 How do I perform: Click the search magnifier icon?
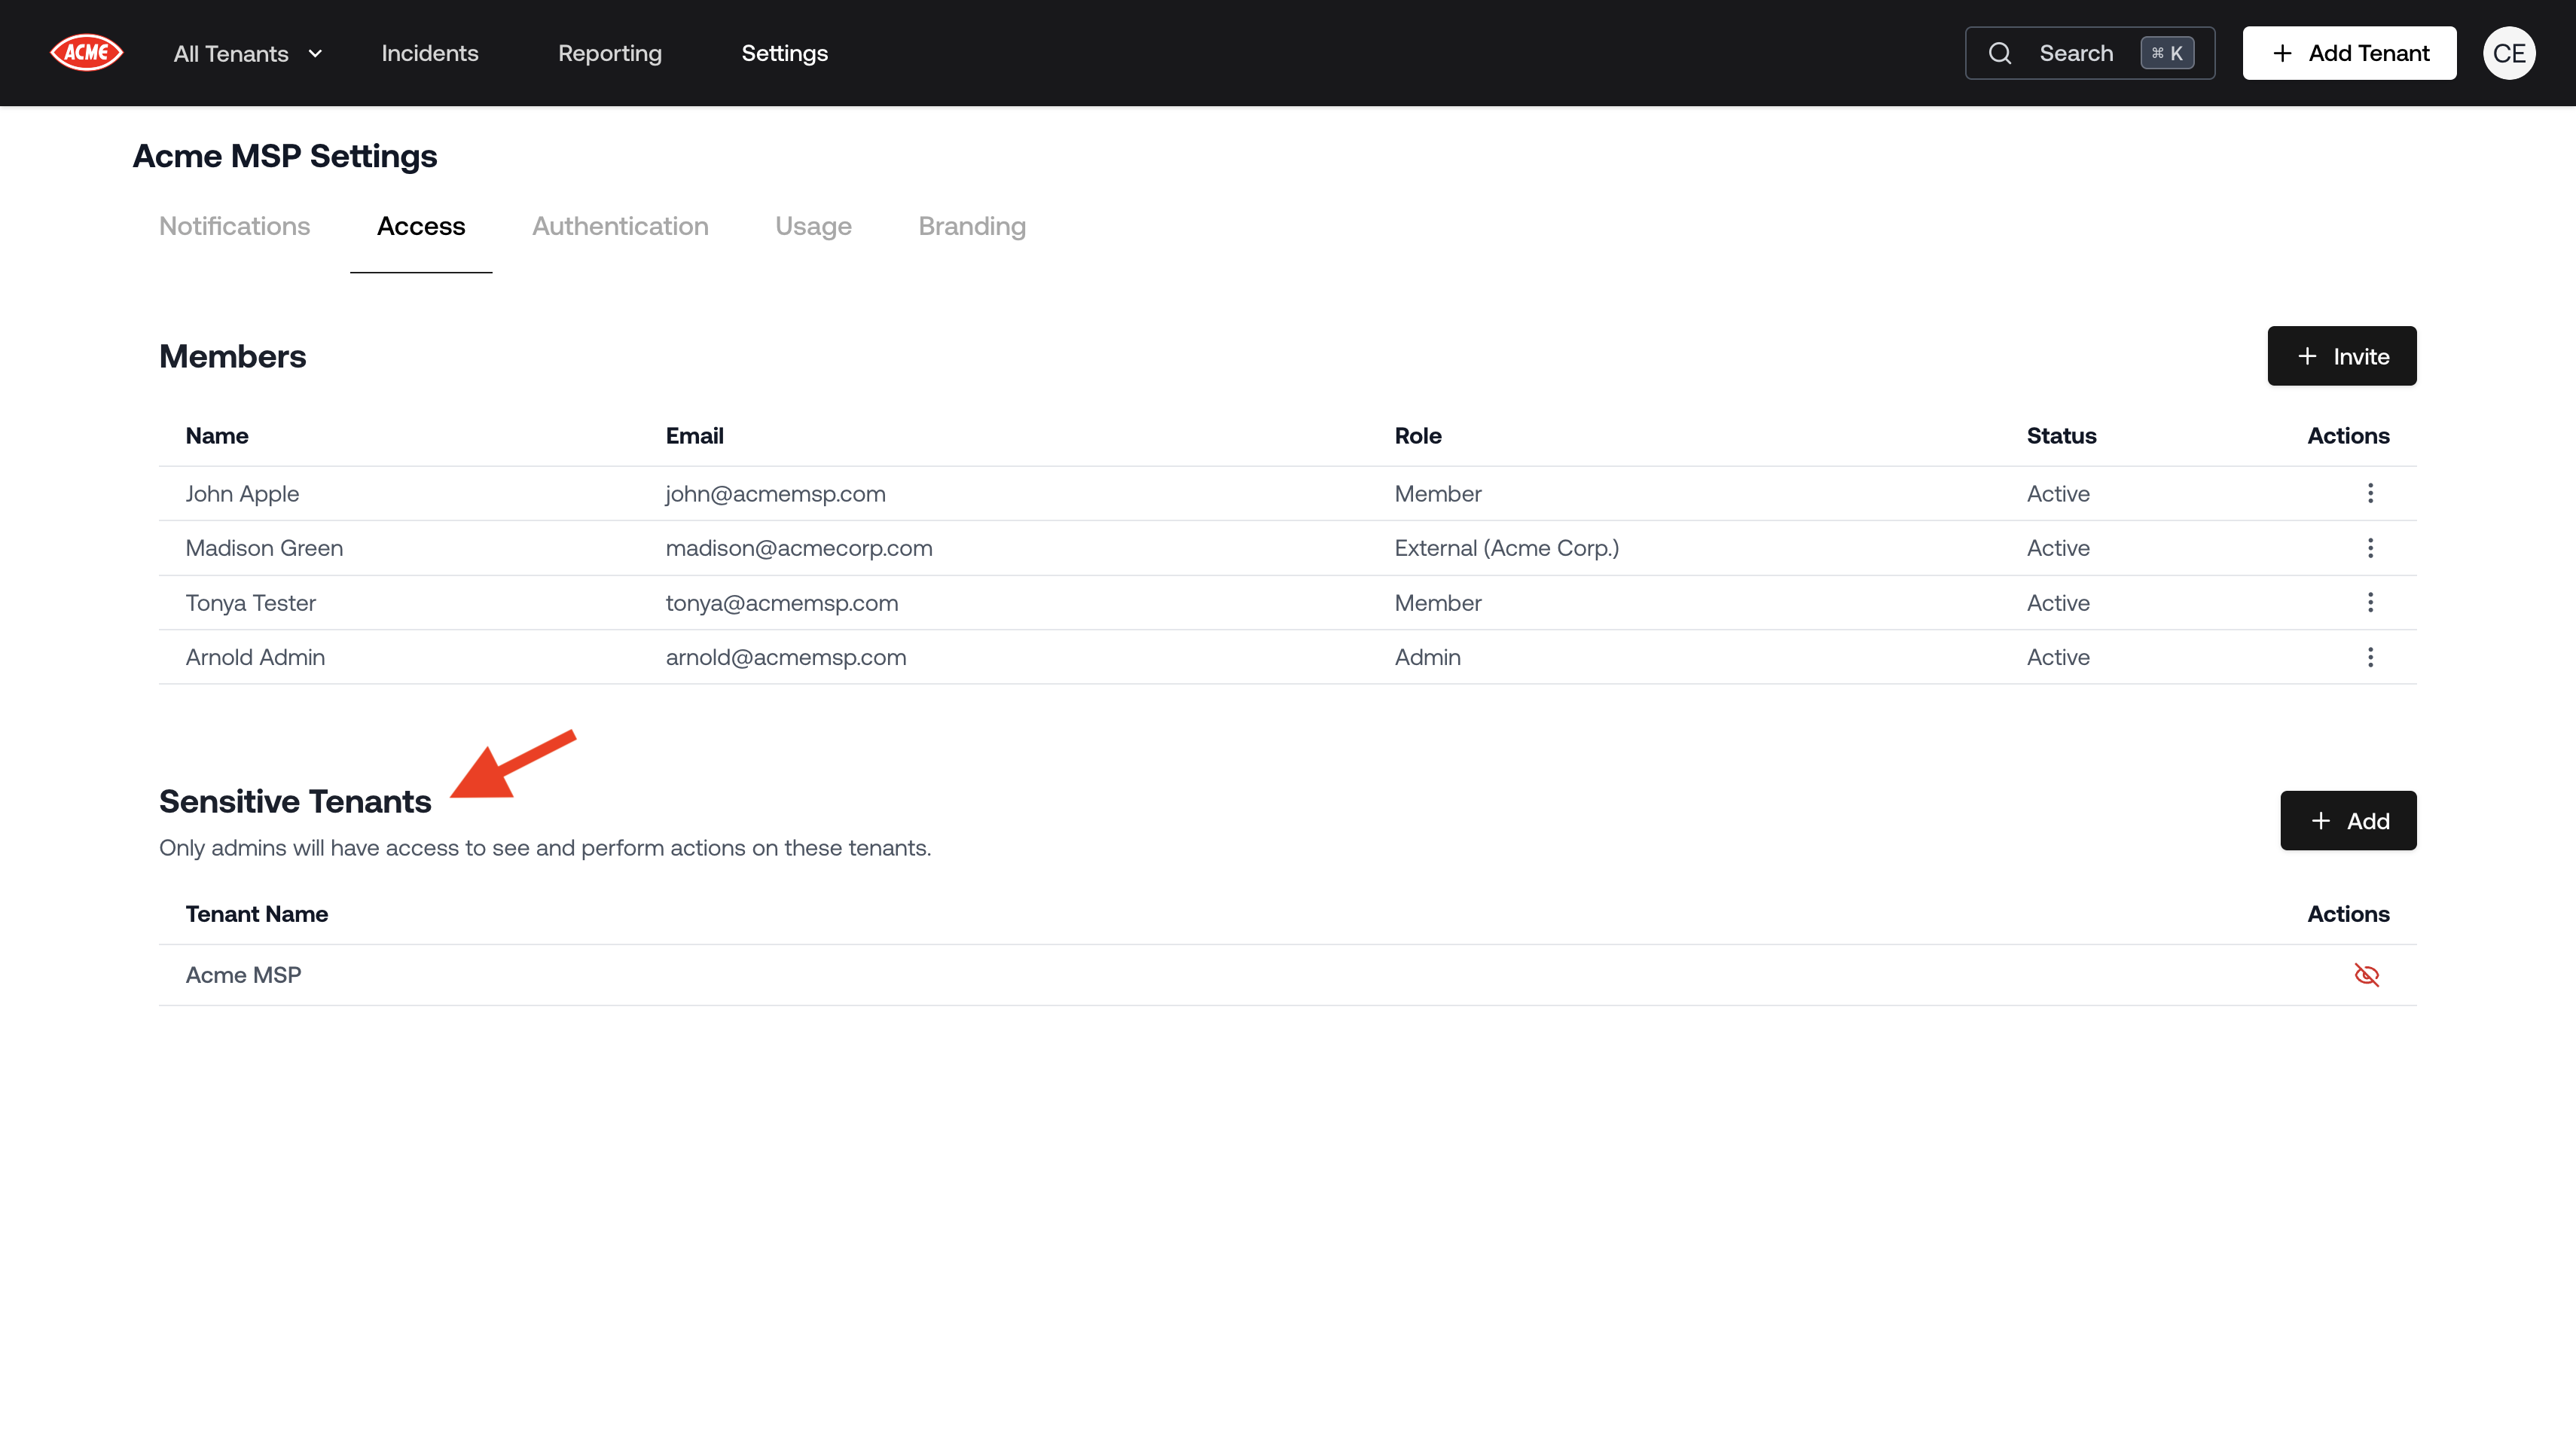click(2000, 53)
